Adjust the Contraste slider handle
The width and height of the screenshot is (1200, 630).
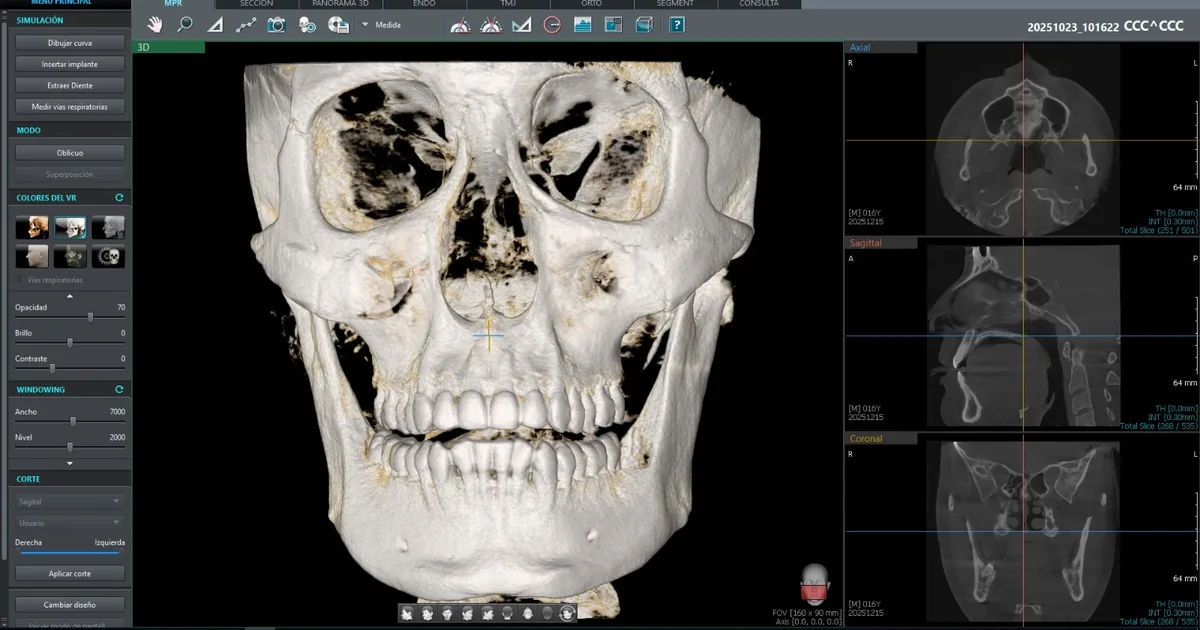[53, 368]
